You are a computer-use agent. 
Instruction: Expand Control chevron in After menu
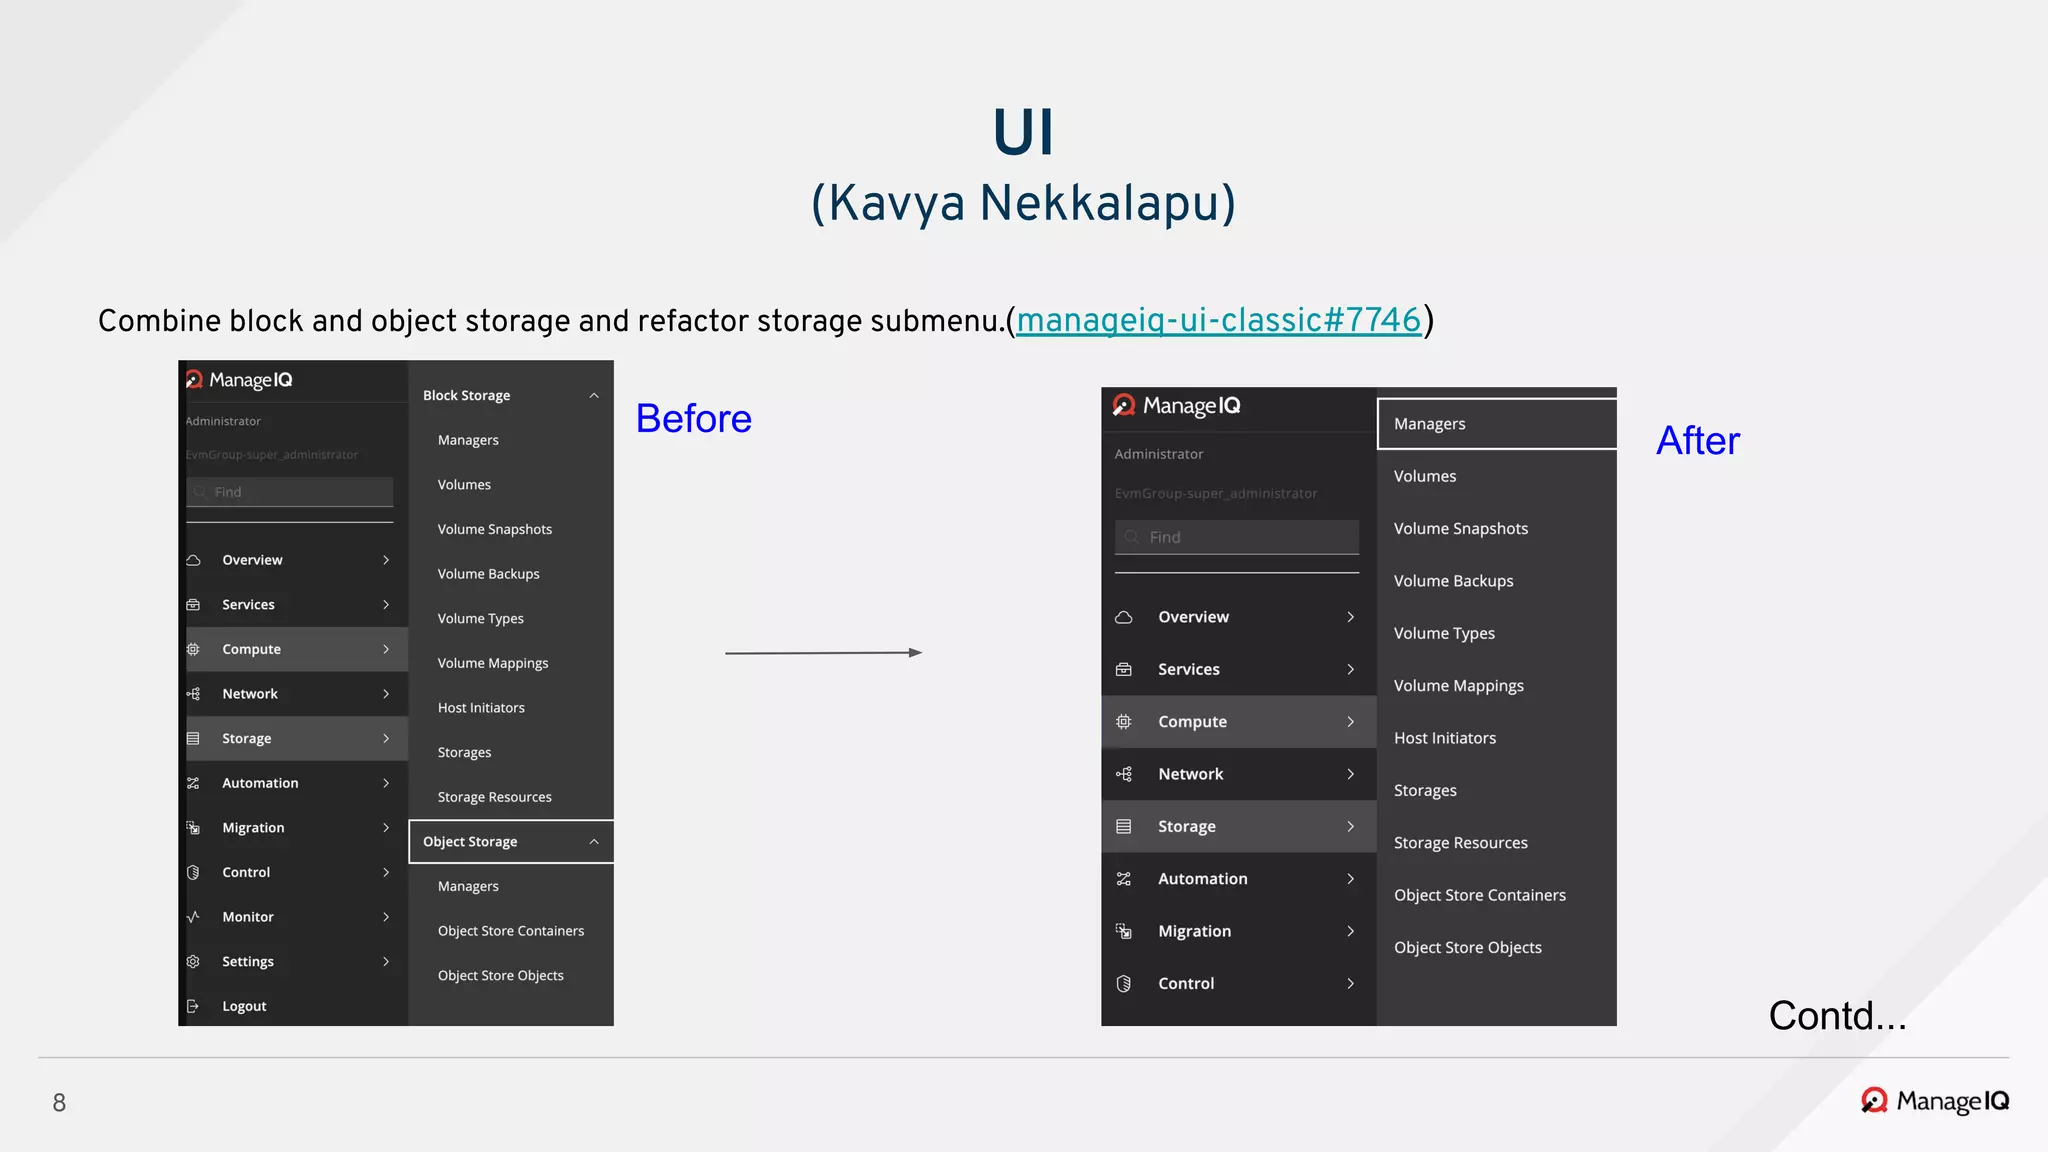[1351, 984]
